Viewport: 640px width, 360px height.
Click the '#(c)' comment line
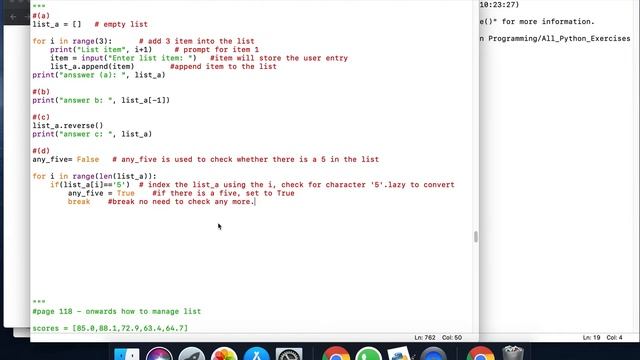tap(41, 117)
